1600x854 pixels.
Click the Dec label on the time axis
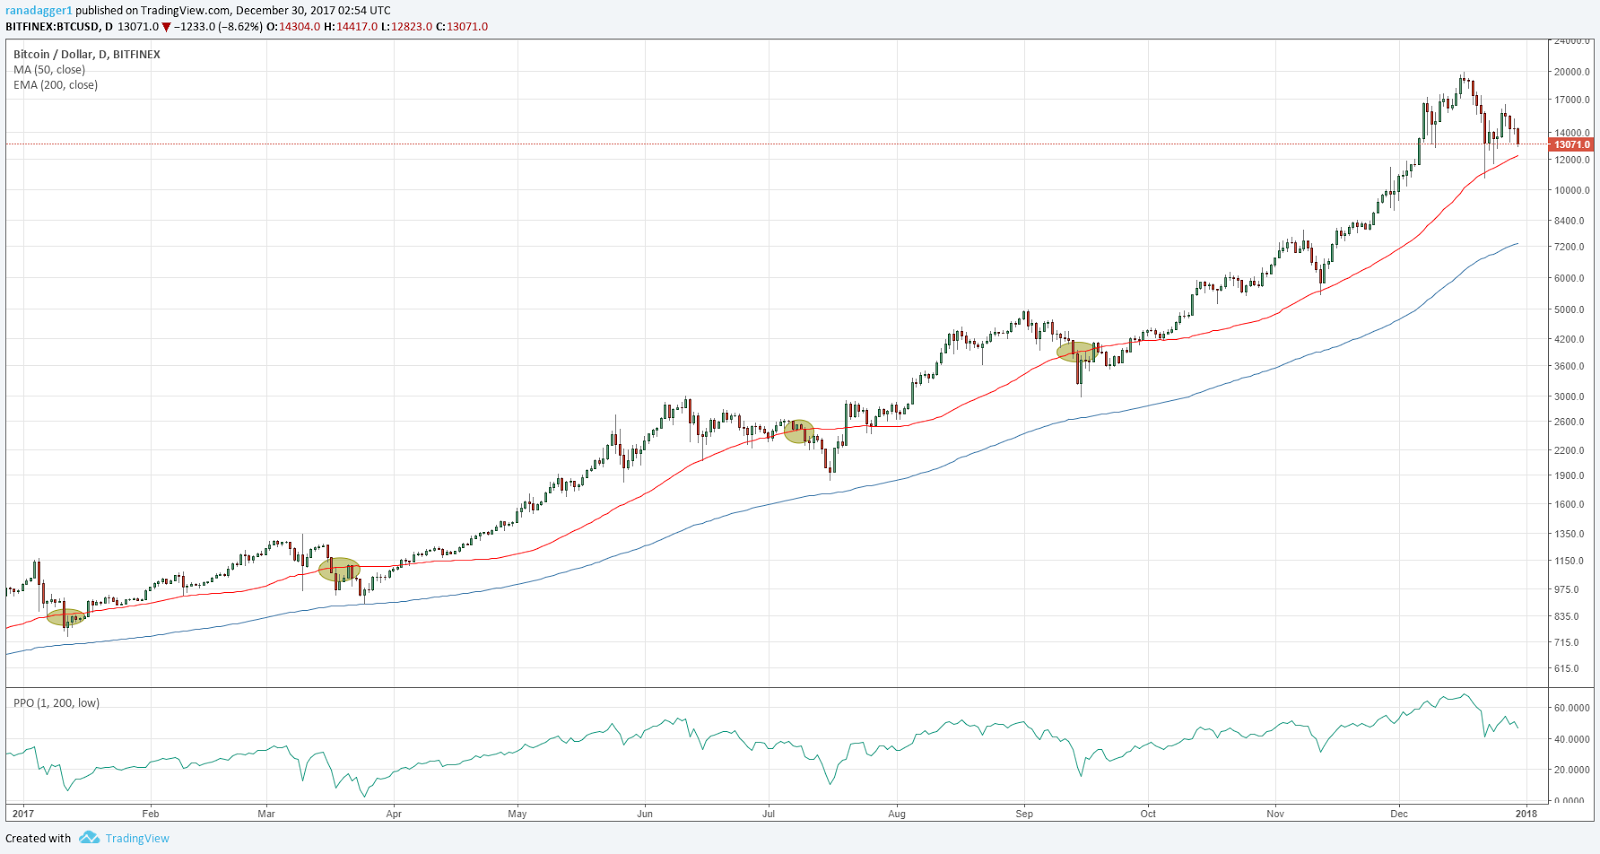[1399, 813]
